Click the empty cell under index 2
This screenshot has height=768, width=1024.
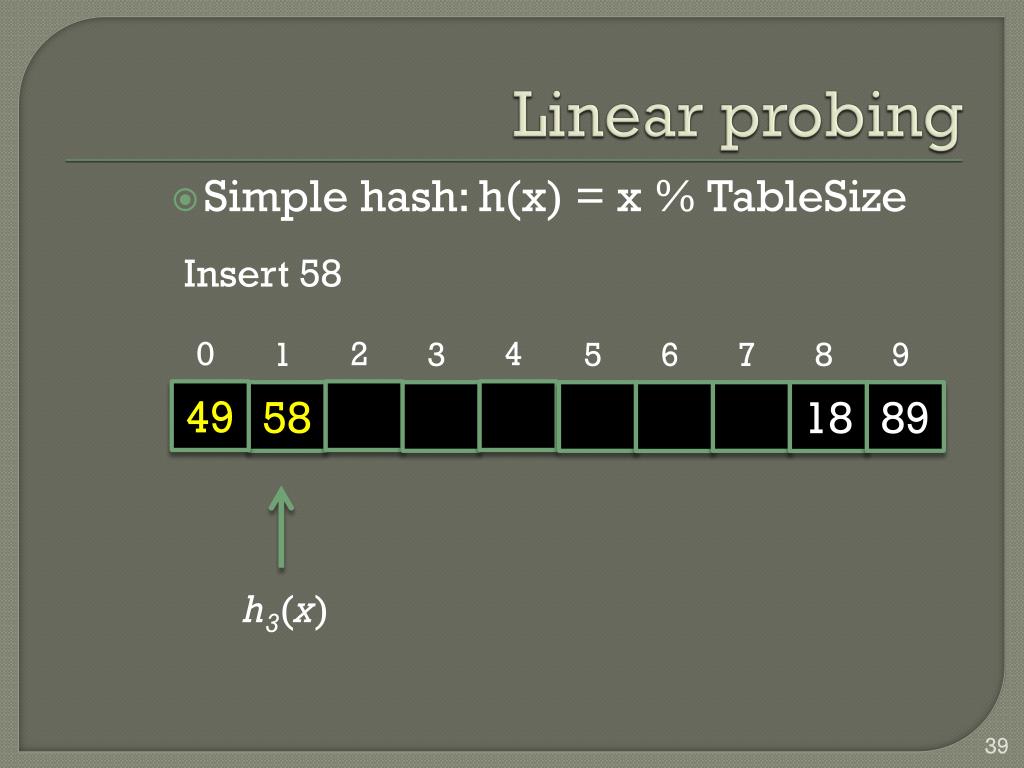click(x=364, y=417)
